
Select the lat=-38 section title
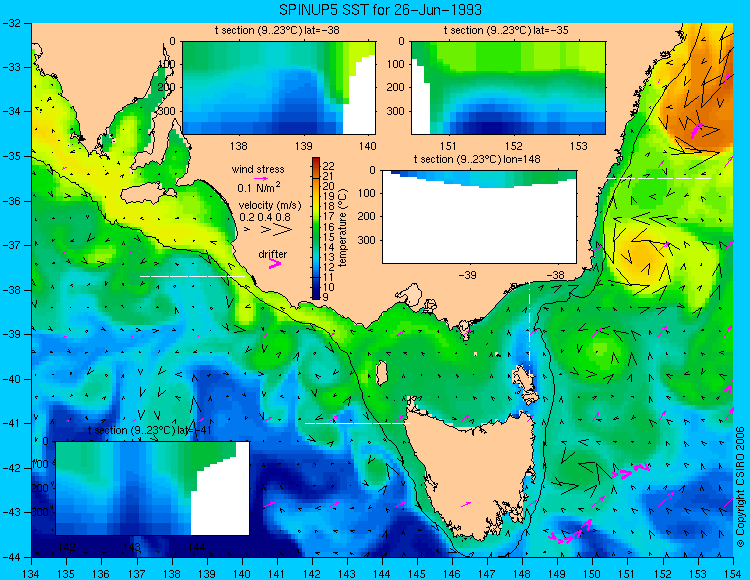pos(277,30)
